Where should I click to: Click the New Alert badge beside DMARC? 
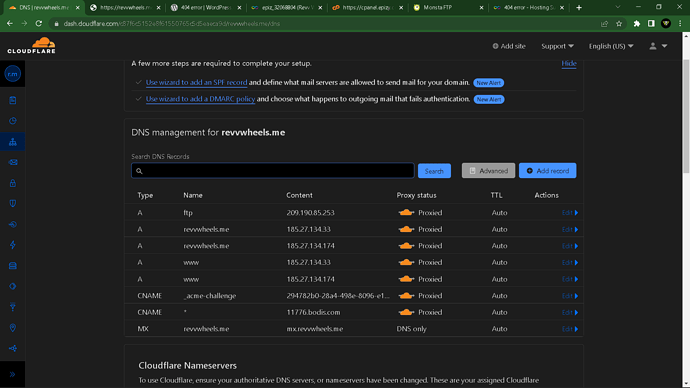(x=488, y=99)
